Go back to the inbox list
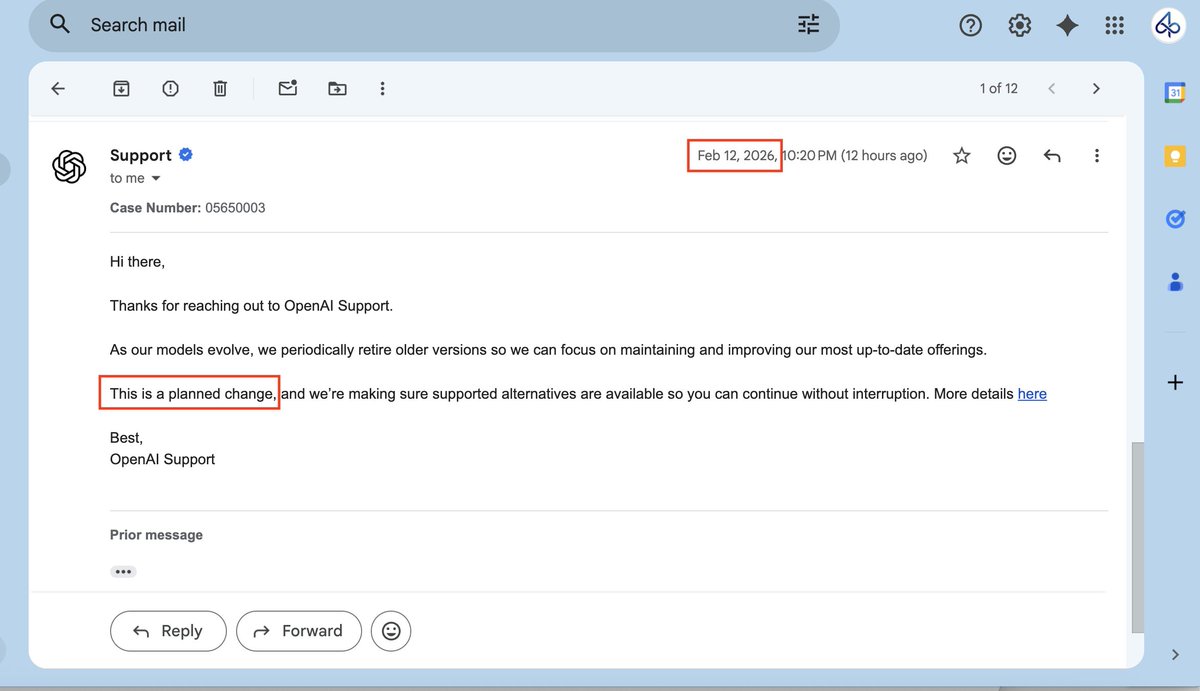Image resolution: width=1200 pixels, height=691 pixels. 58,88
